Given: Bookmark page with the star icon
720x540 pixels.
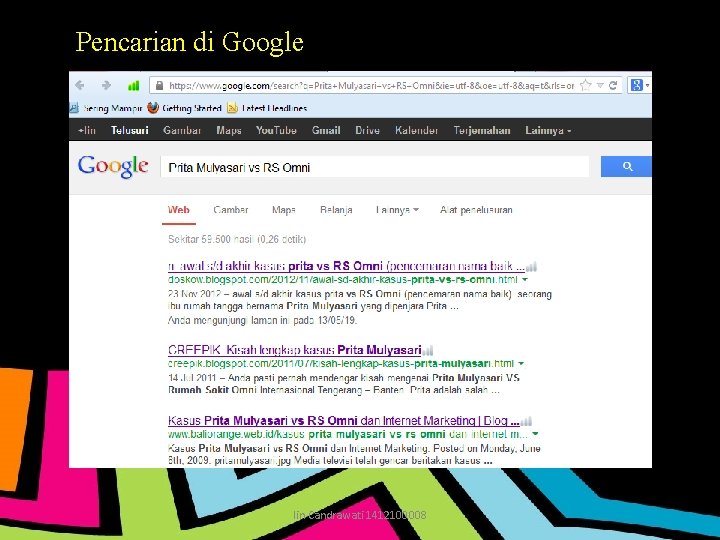Looking at the screenshot, I should (585, 85).
